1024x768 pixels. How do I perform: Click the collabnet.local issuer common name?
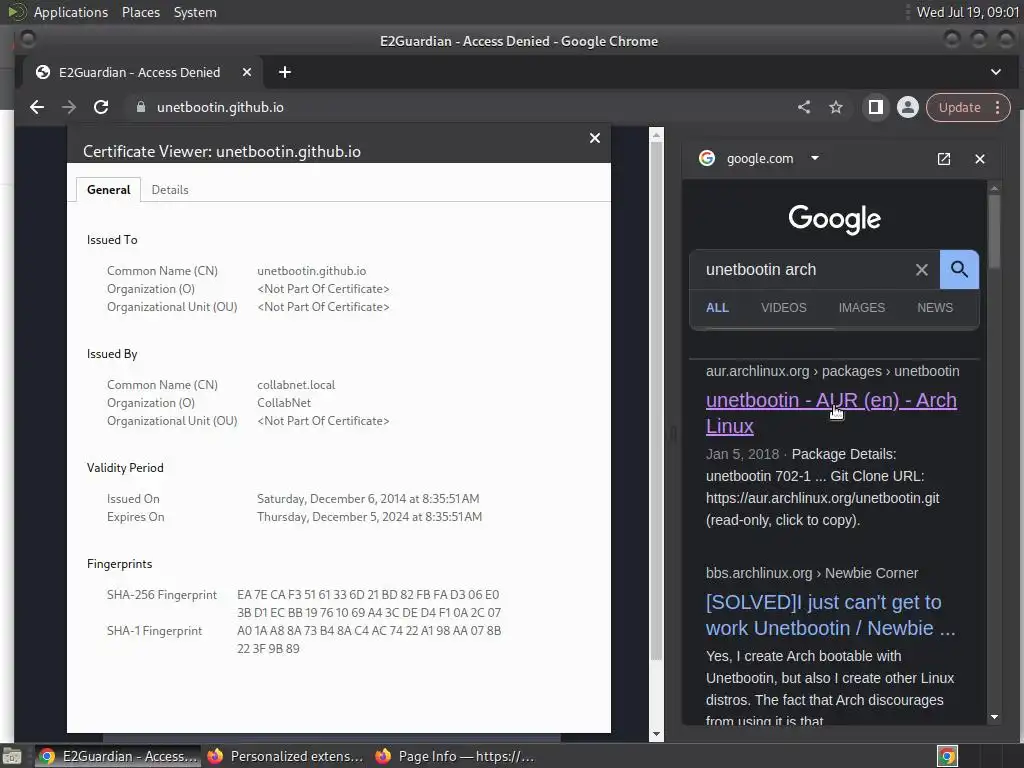click(x=296, y=385)
